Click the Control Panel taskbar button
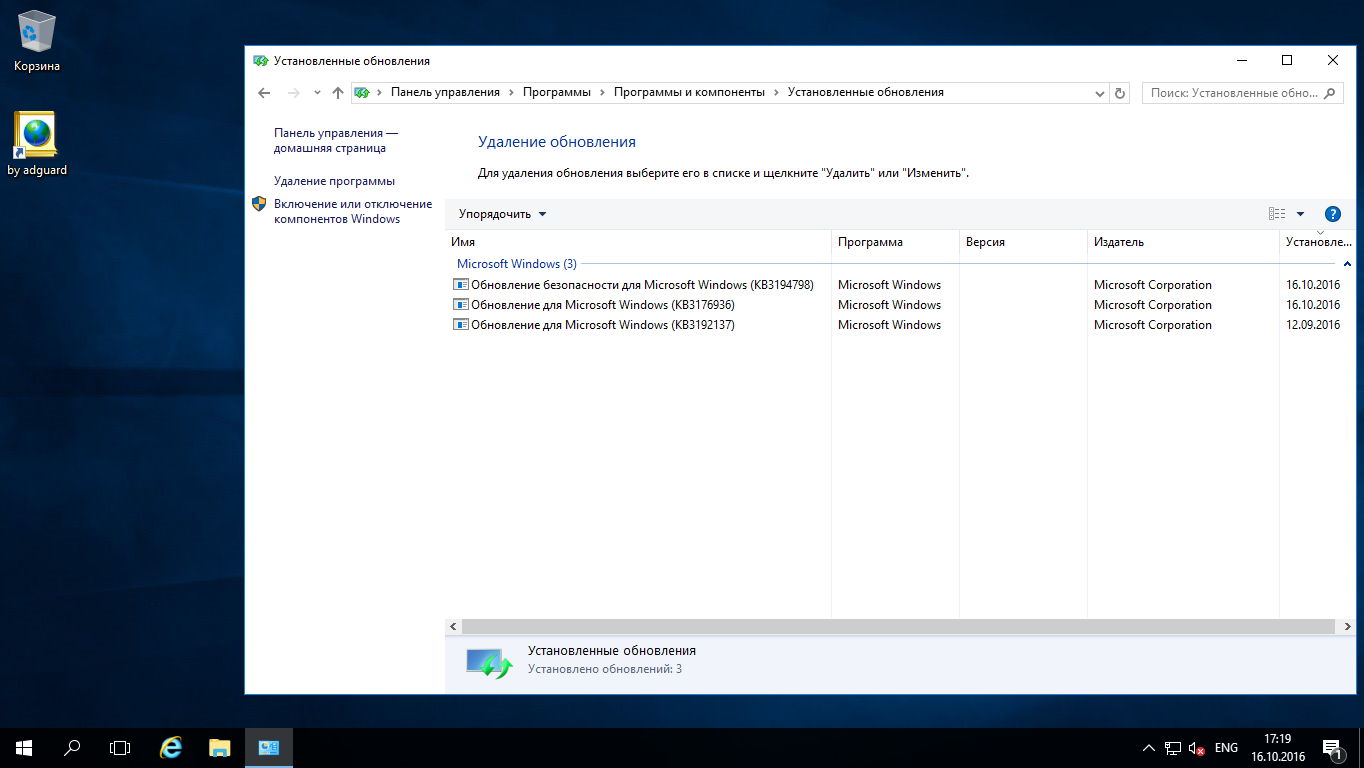This screenshot has width=1364, height=768. tap(269, 748)
